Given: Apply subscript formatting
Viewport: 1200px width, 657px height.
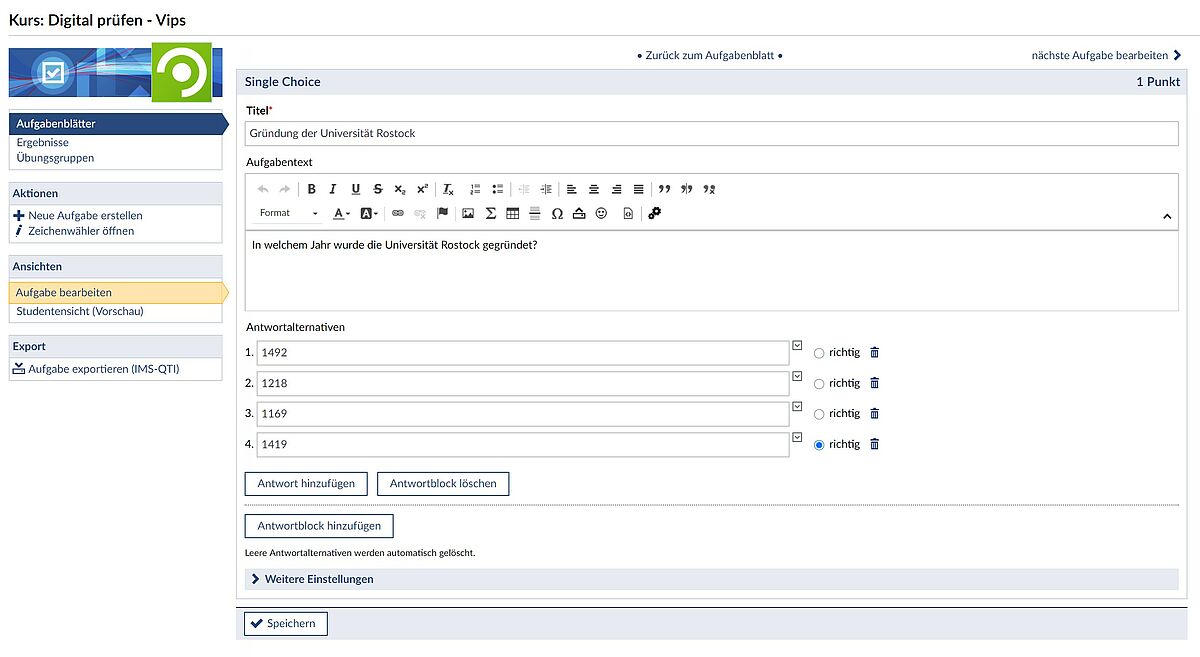Looking at the screenshot, I should [x=399, y=189].
